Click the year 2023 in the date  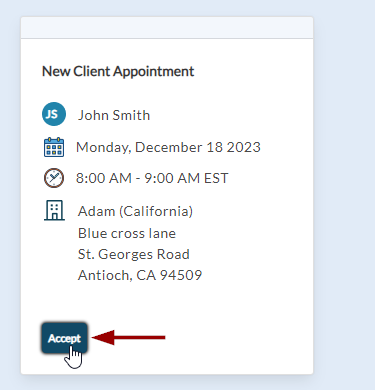tap(244, 147)
